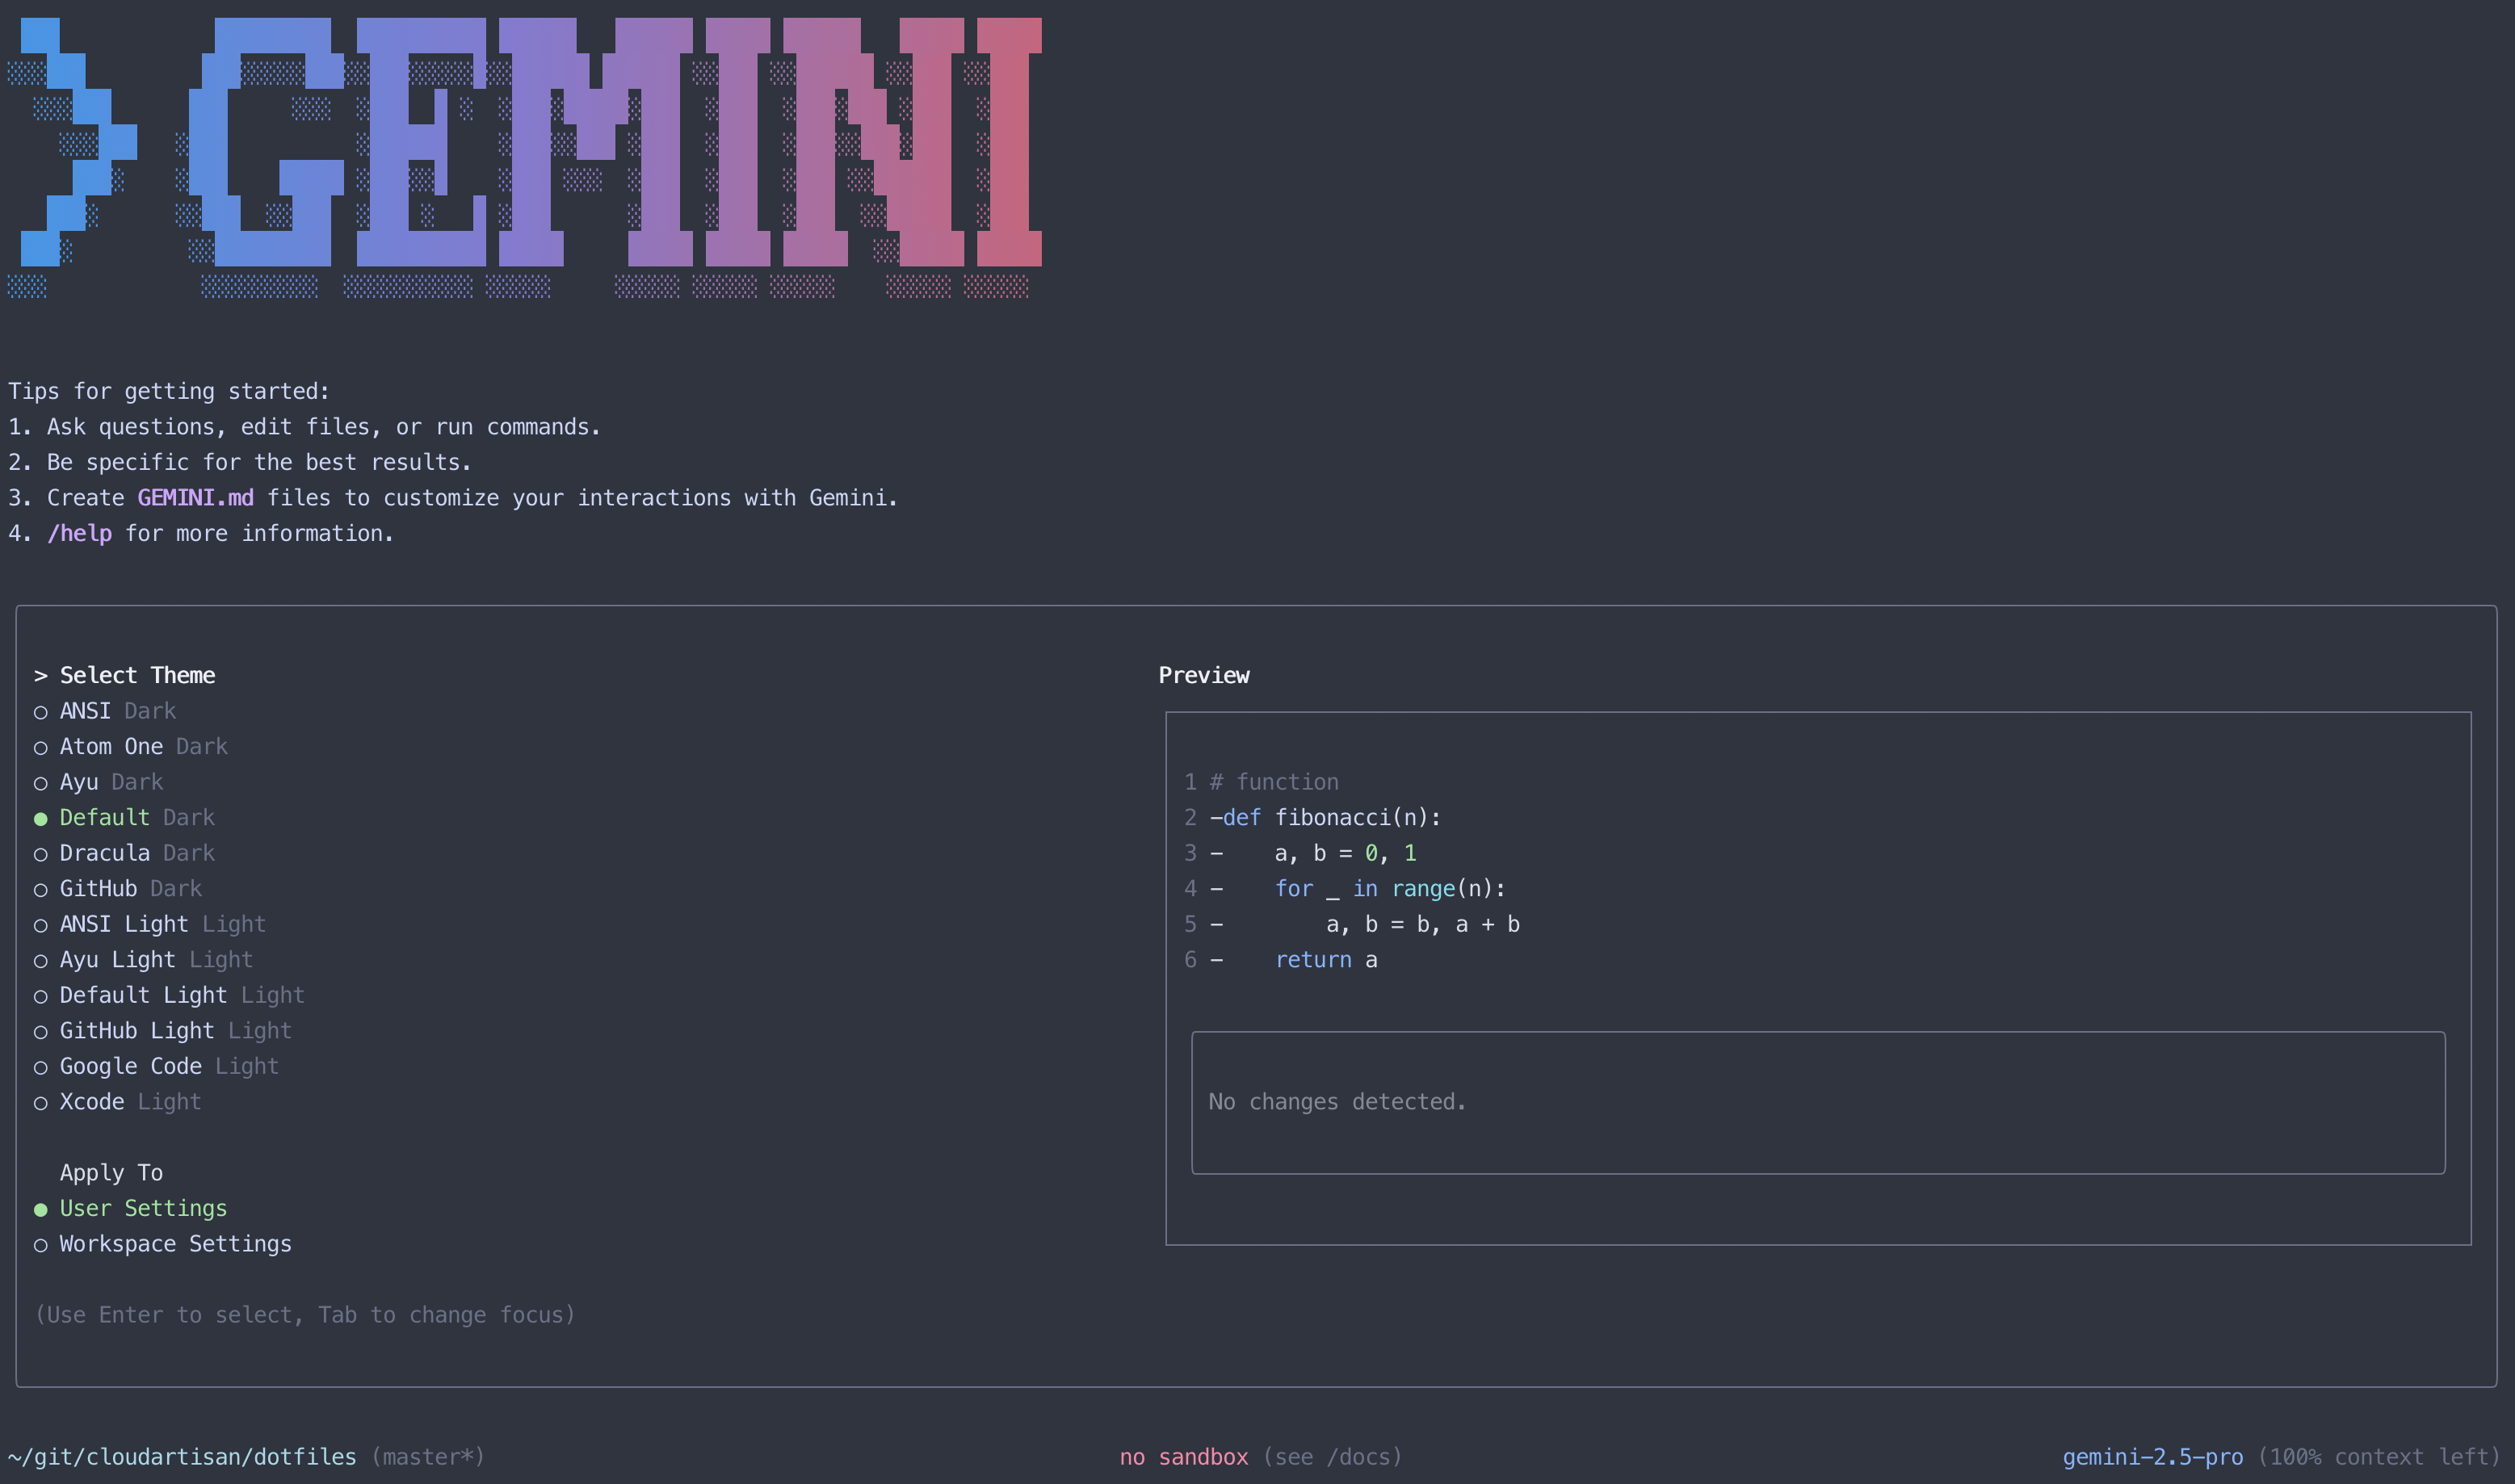Screen dimensions: 2515x1484
Task: Select the ANSI Light theme
Action: (x=150, y=924)
